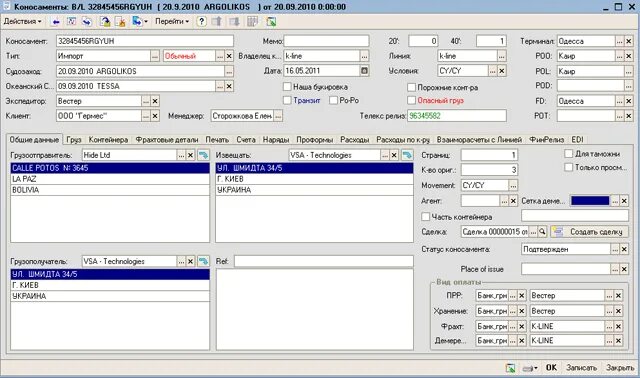Enable Порожние конт-ра checkbox

pos(411,87)
